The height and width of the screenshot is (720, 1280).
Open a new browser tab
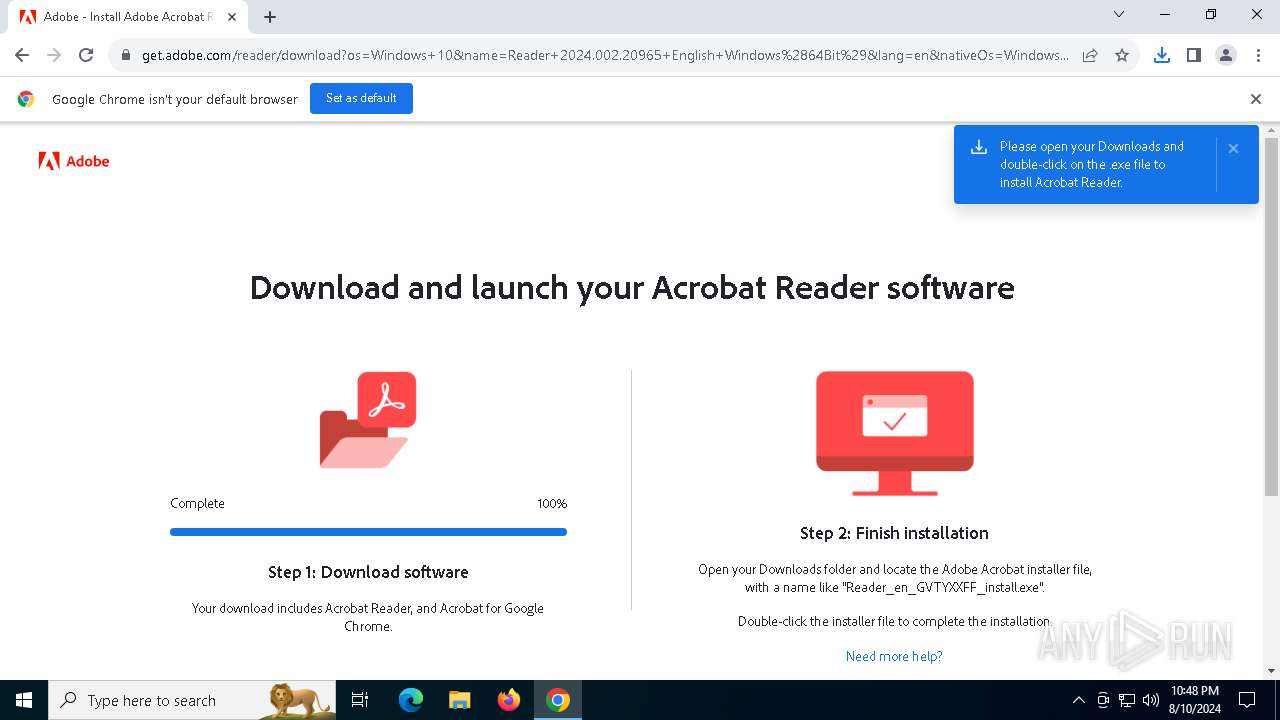(x=270, y=16)
